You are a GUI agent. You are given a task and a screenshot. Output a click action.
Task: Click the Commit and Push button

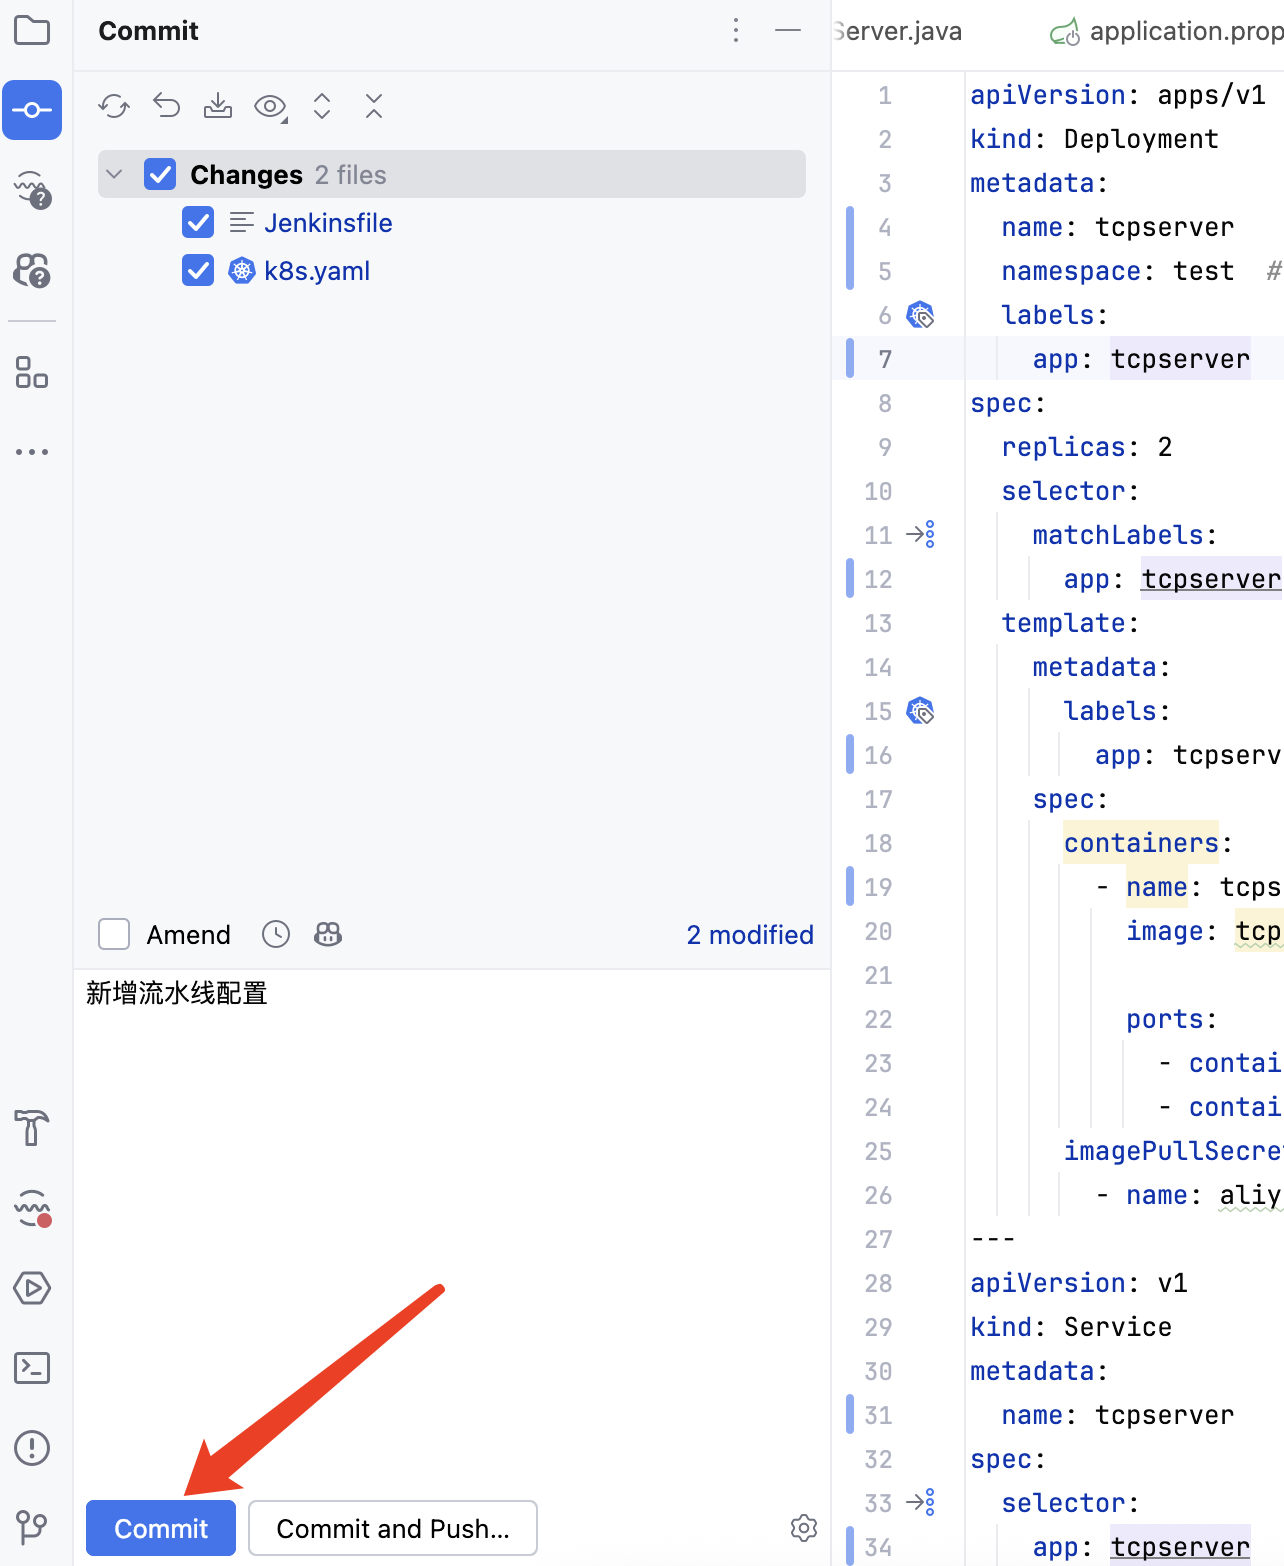393,1528
